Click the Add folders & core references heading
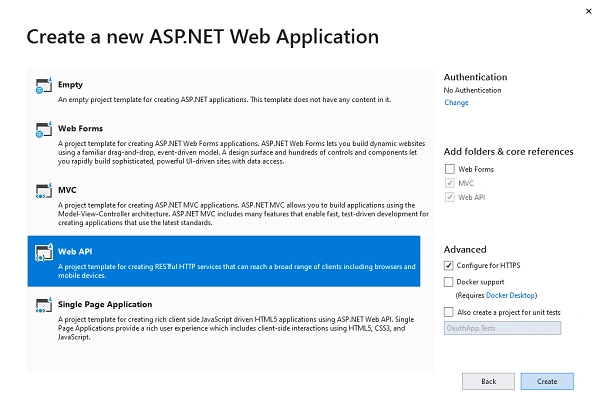 pyautogui.click(x=509, y=152)
